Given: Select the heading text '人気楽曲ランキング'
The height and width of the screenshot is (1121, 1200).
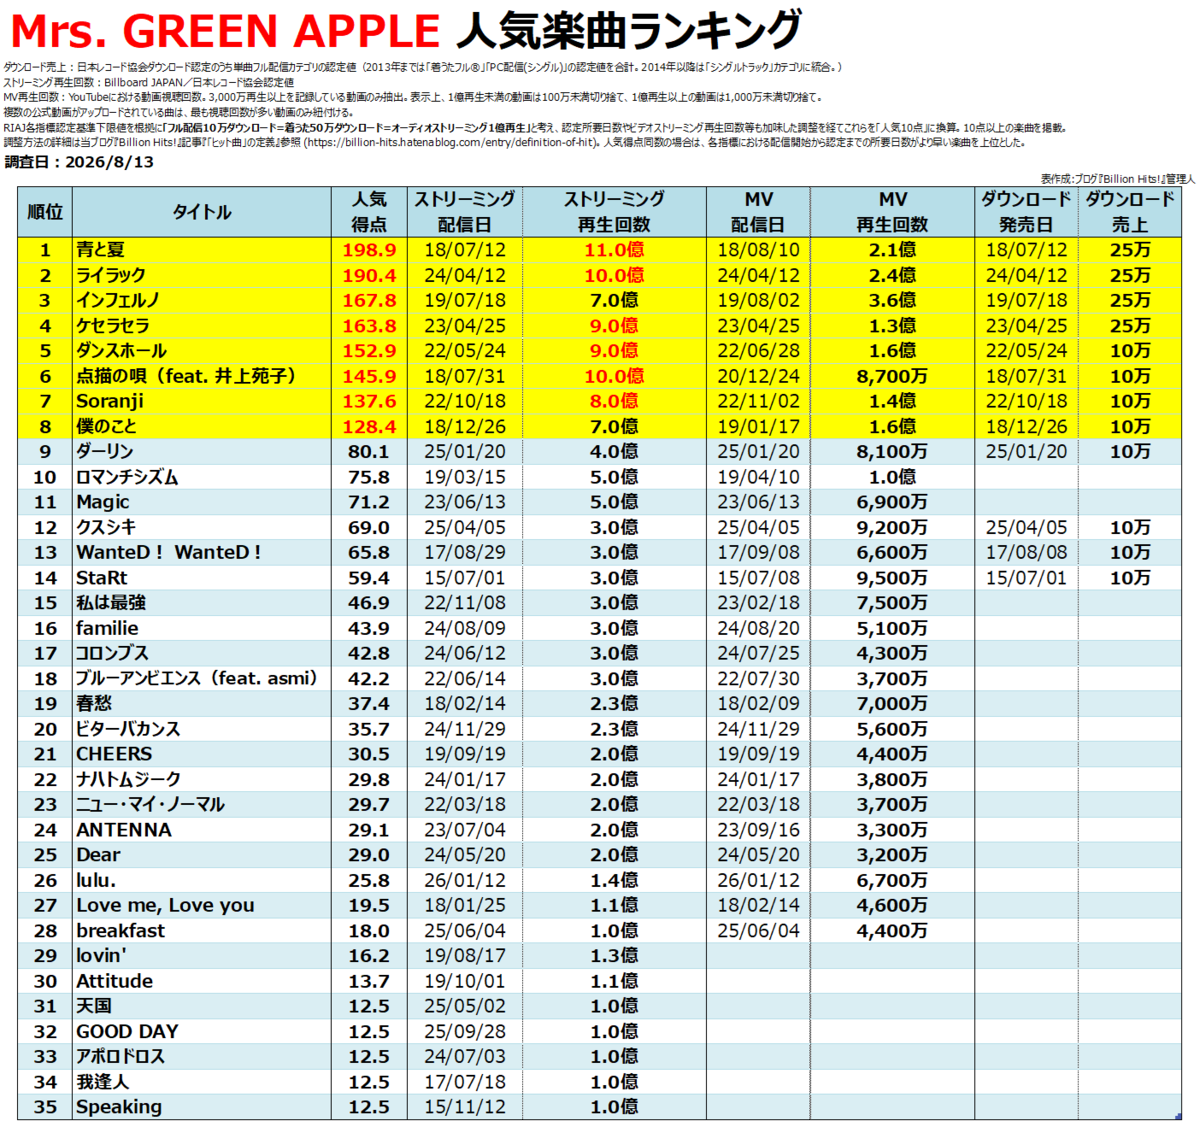Looking at the screenshot, I should 629,31.
